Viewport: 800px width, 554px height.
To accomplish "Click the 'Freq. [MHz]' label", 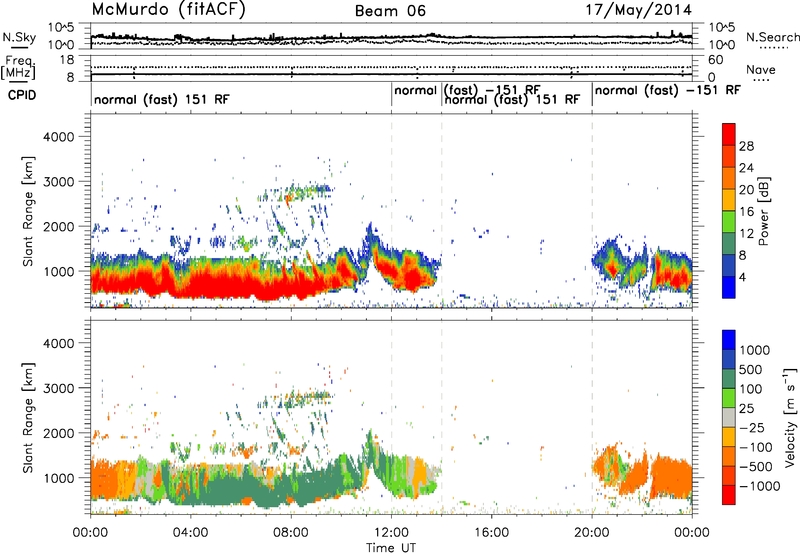I will pyautogui.click(x=18, y=68).
